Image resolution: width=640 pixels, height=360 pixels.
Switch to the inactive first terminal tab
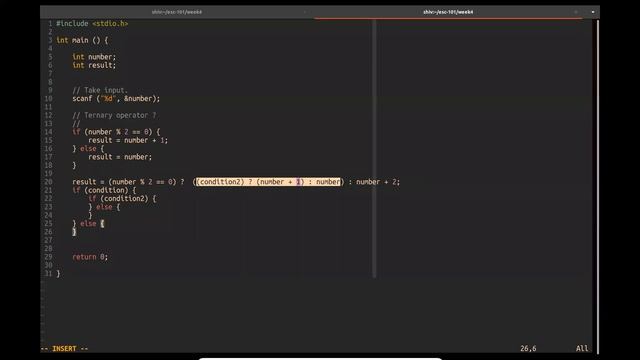177,12
